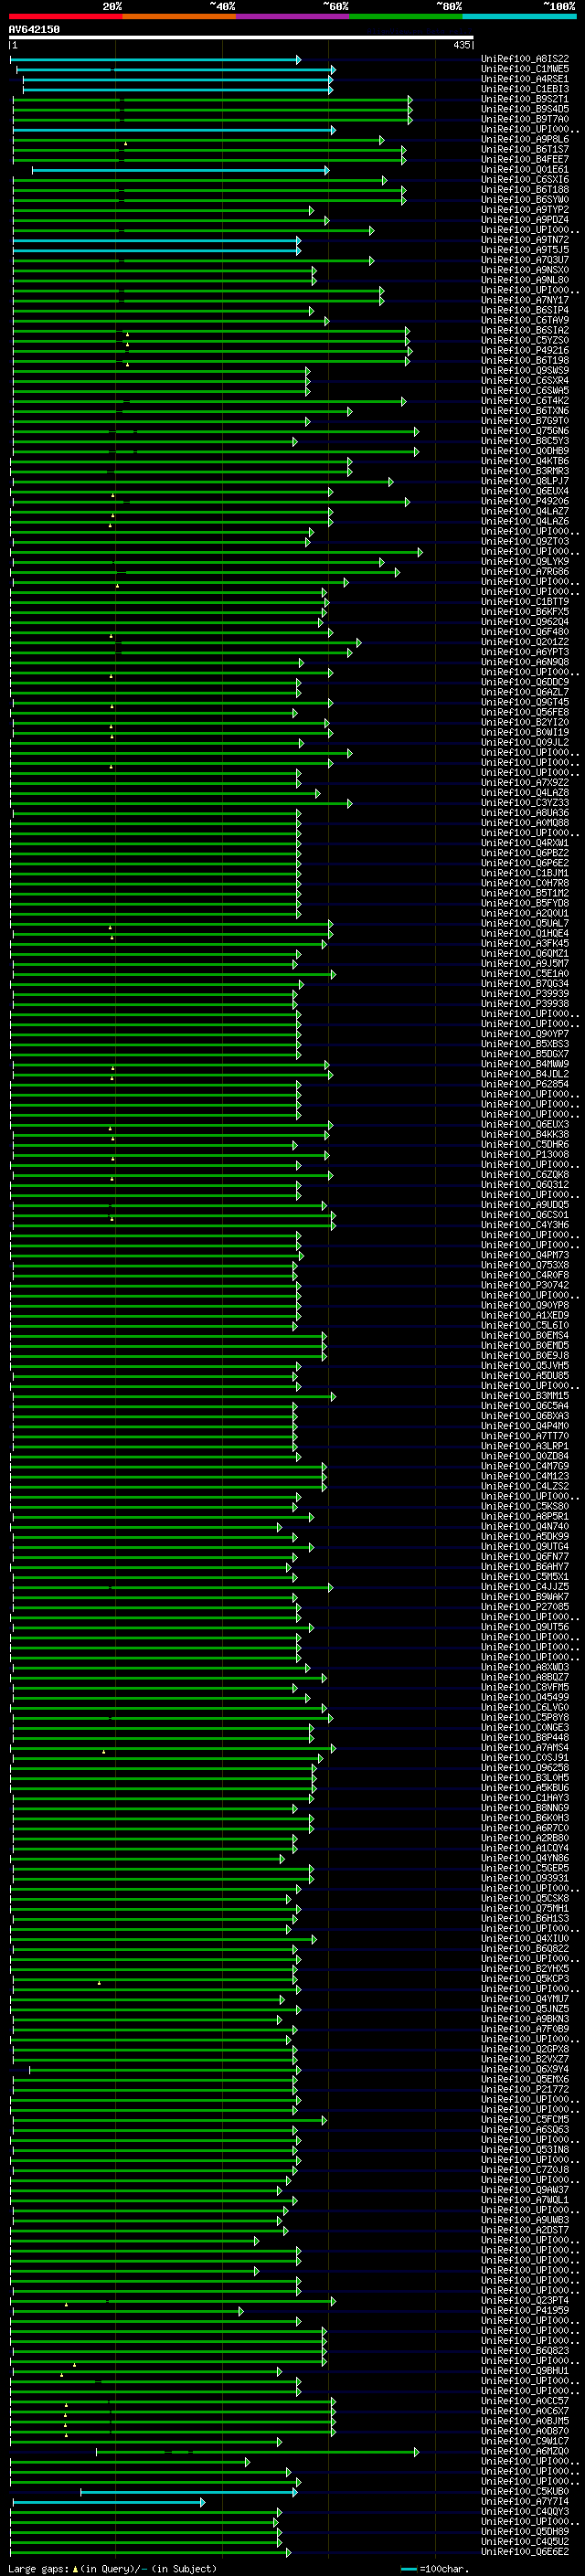Select hit UniRef100_Q9LYK9

coord(525,562)
